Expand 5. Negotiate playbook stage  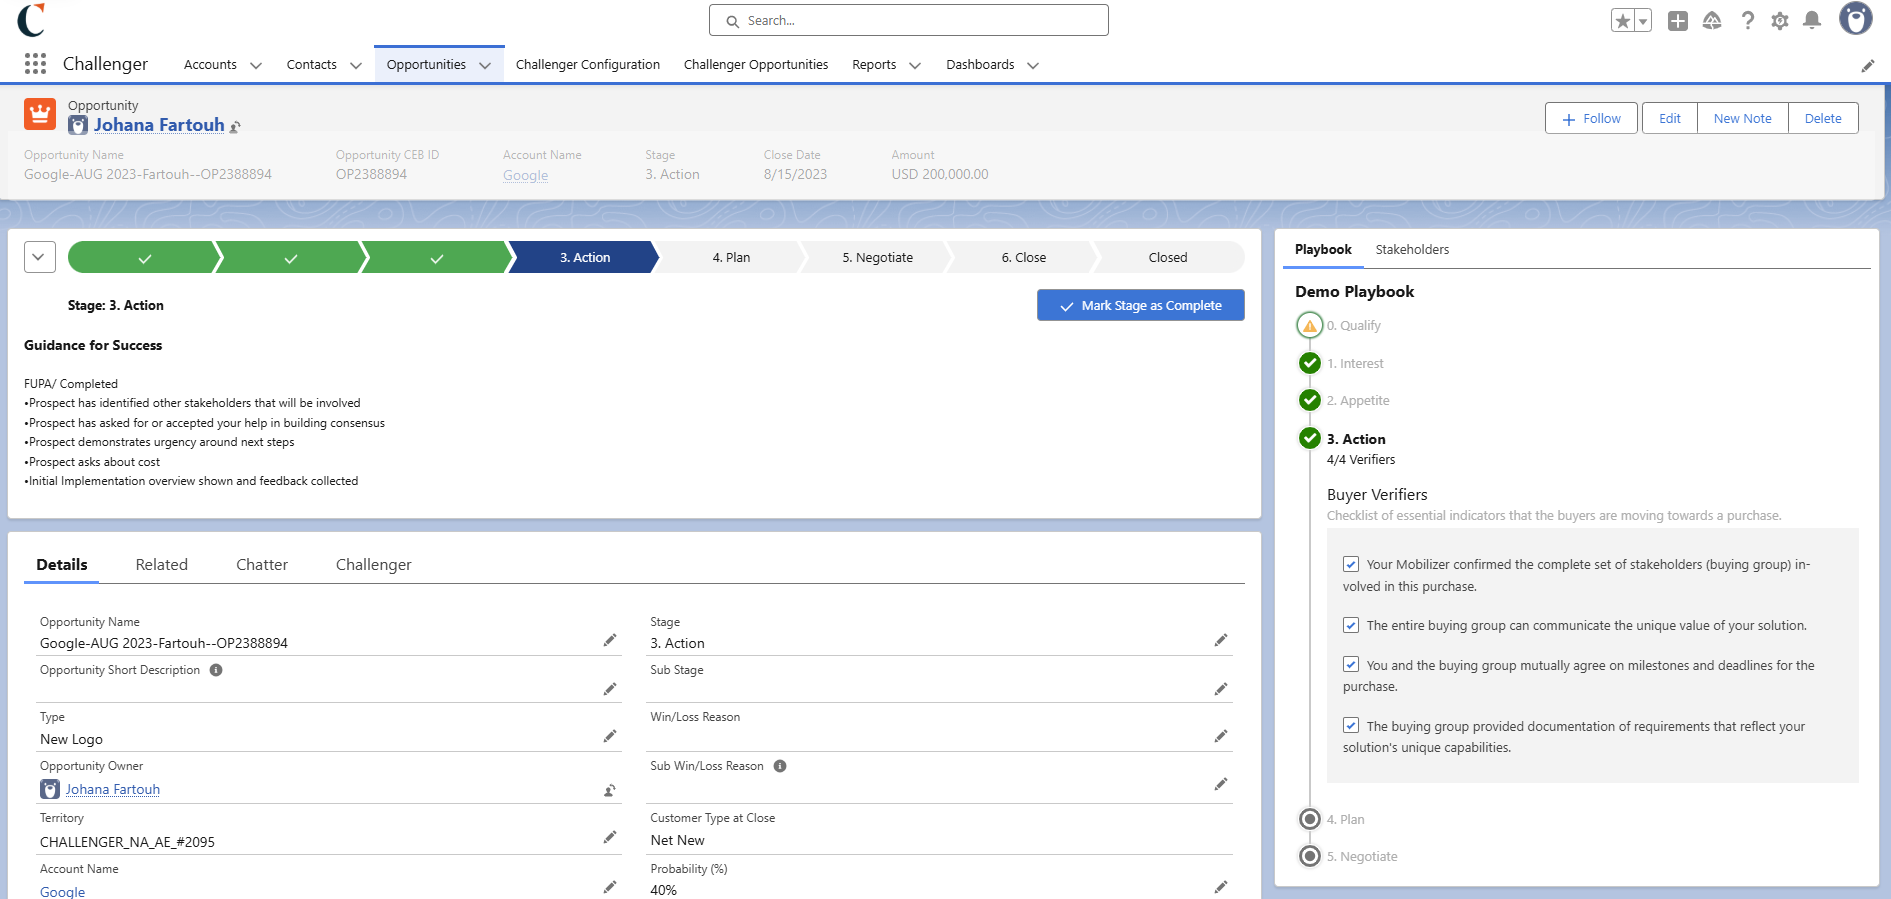[1310, 856]
